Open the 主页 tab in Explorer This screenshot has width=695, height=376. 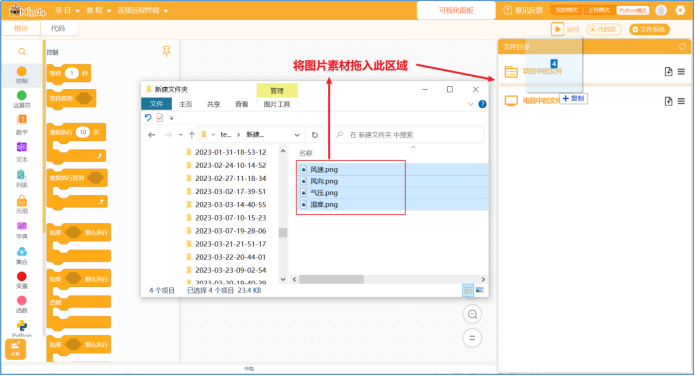(186, 104)
